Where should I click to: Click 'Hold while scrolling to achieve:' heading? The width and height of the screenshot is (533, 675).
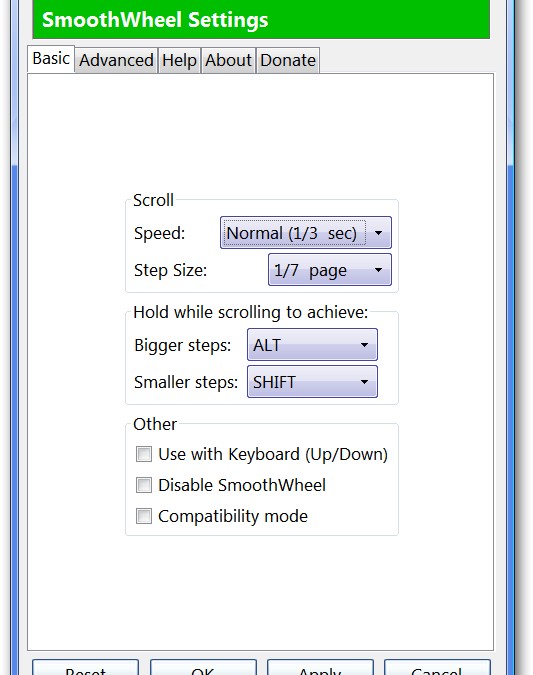(251, 313)
